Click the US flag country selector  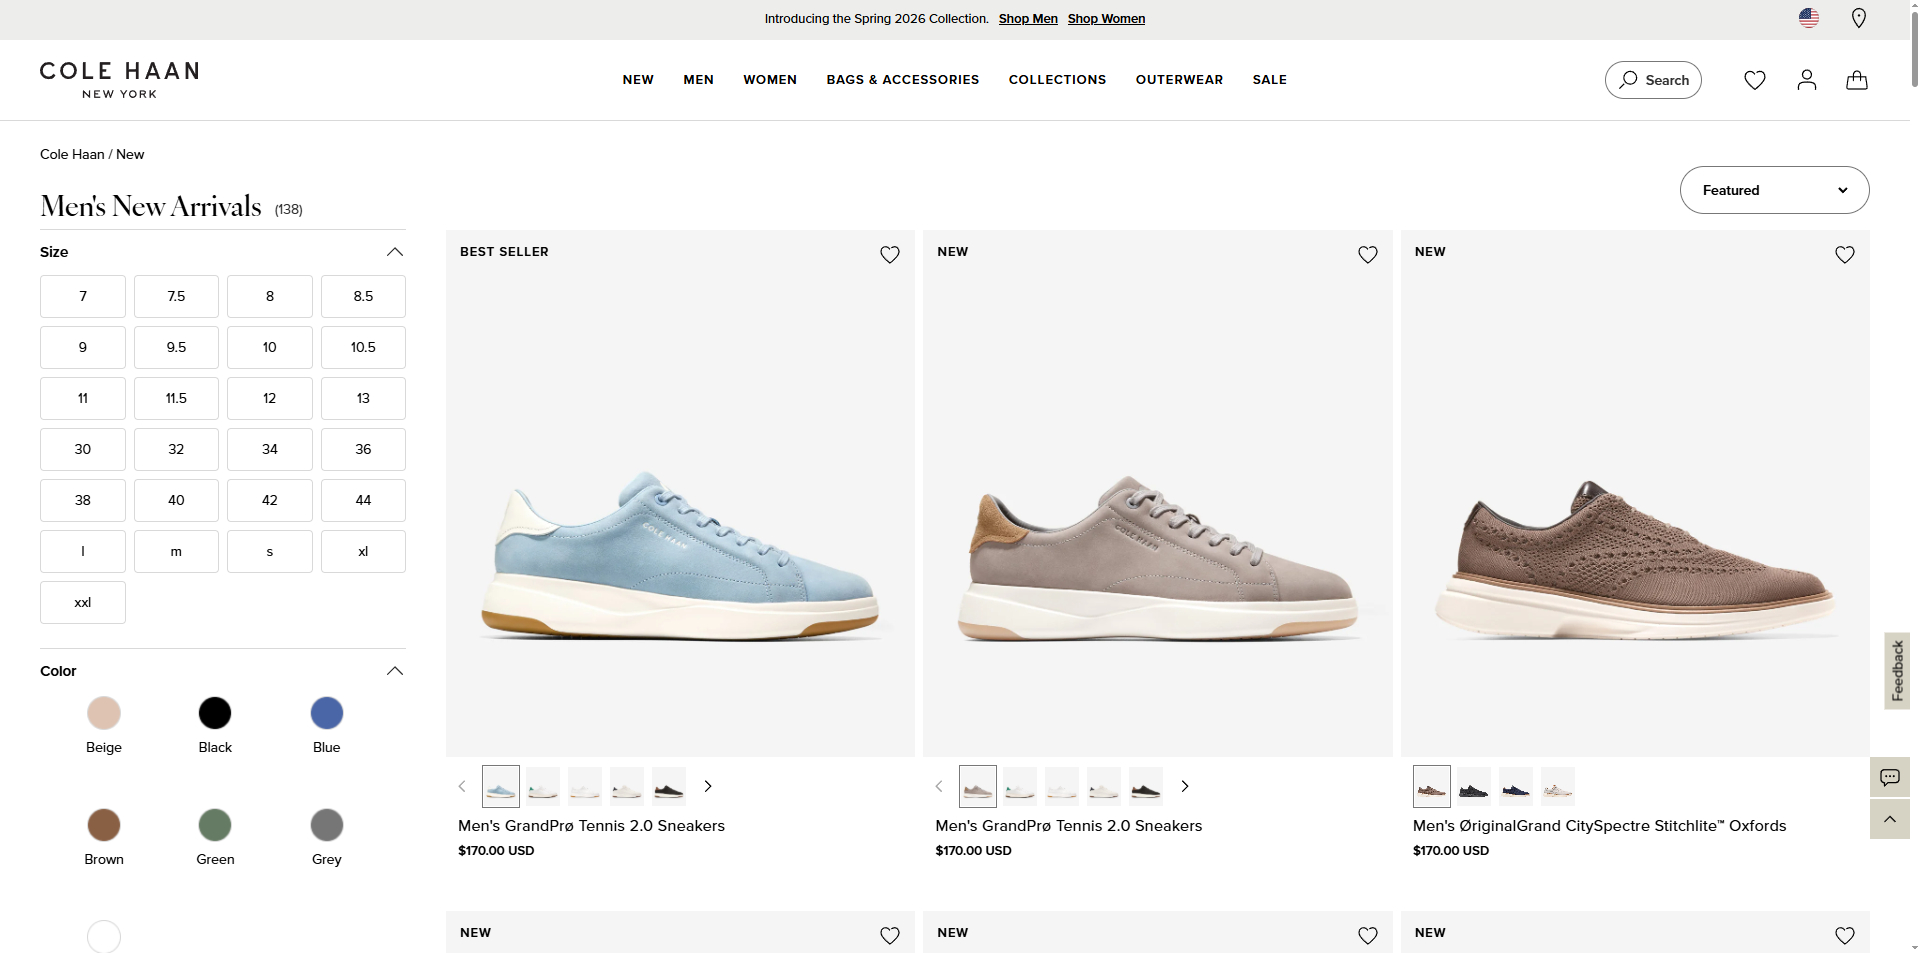(x=1809, y=17)
